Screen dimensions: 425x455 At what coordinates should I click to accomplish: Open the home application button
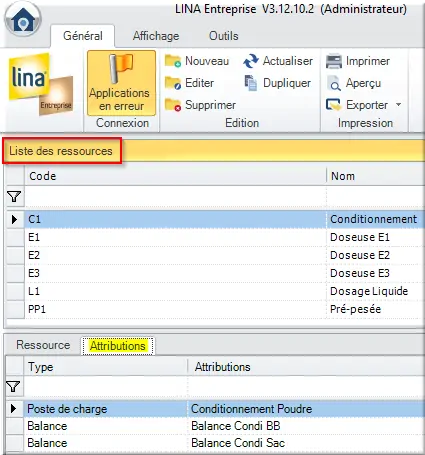pos(23,19)
